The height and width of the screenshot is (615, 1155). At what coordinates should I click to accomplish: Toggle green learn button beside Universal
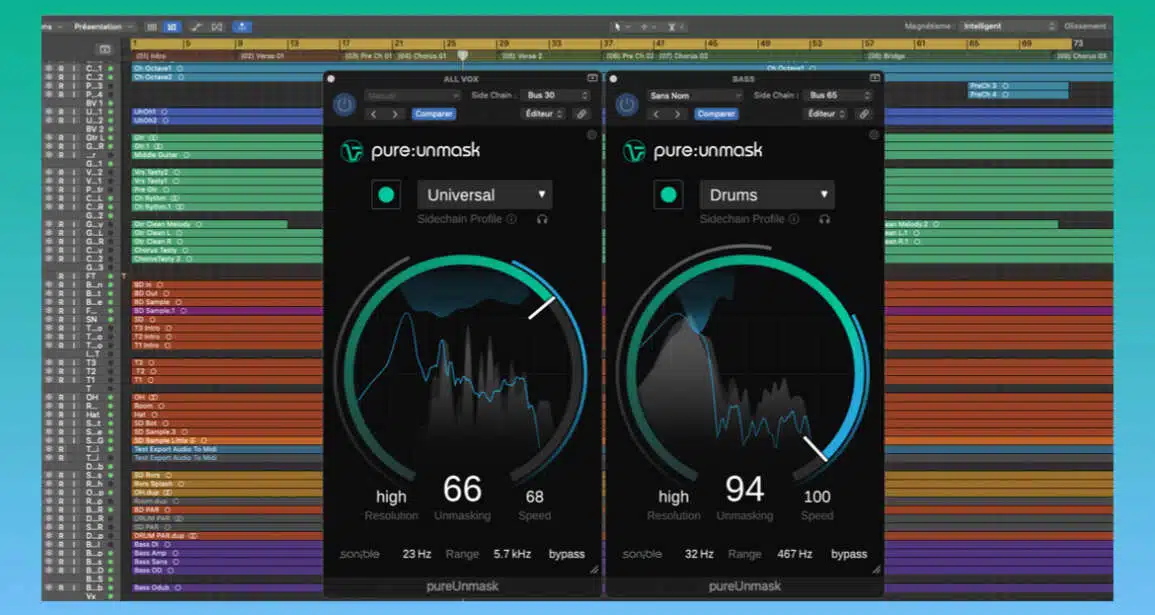tap(386, 195)
